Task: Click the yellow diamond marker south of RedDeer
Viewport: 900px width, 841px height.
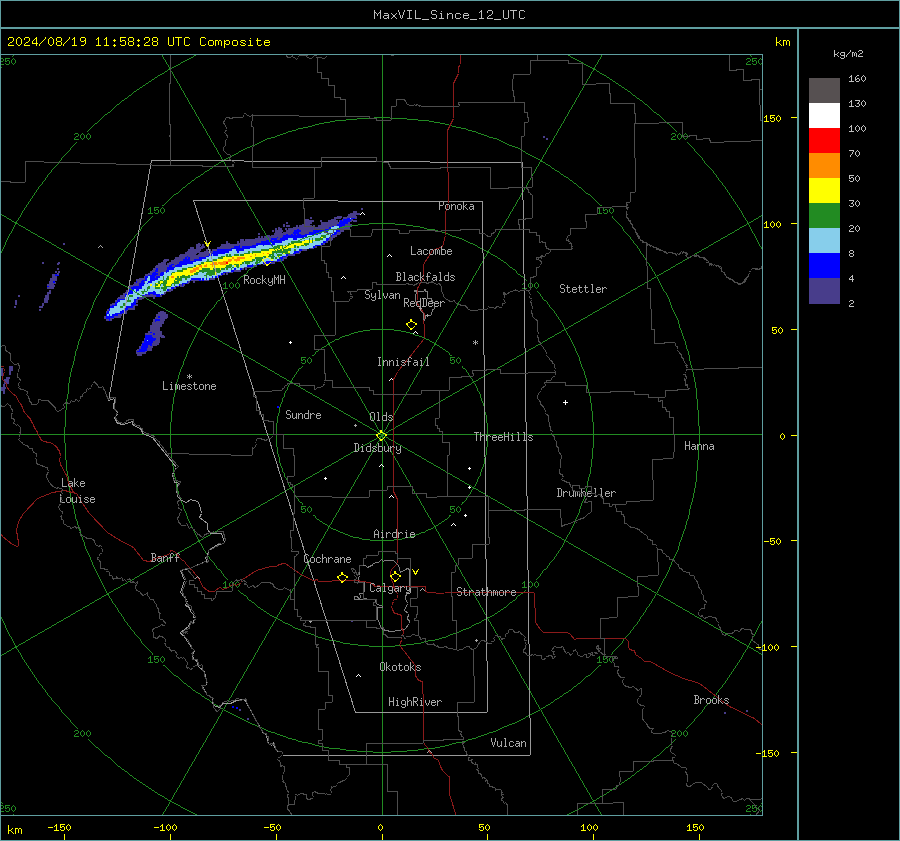Action: (411, 325)
